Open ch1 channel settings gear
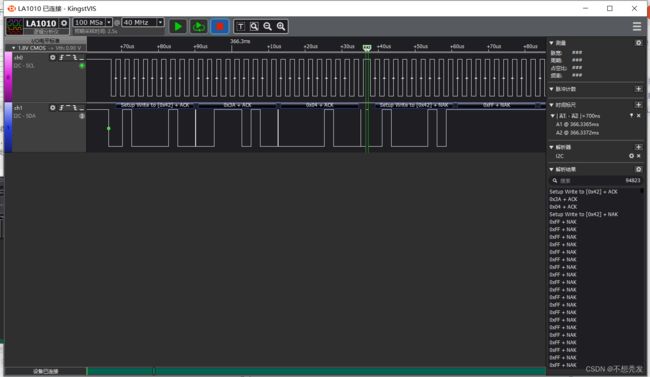The image size is (650, 377). coord(53,108)
